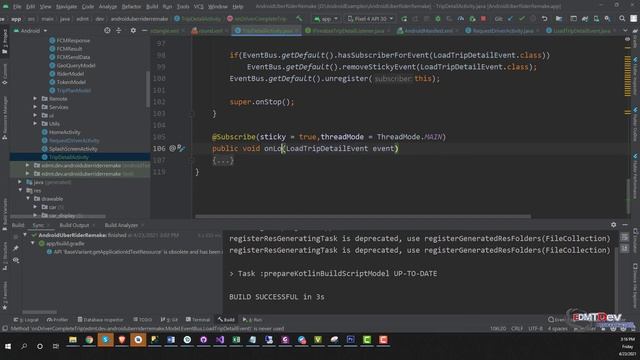Open the Refactor menu

coord(131,7)
